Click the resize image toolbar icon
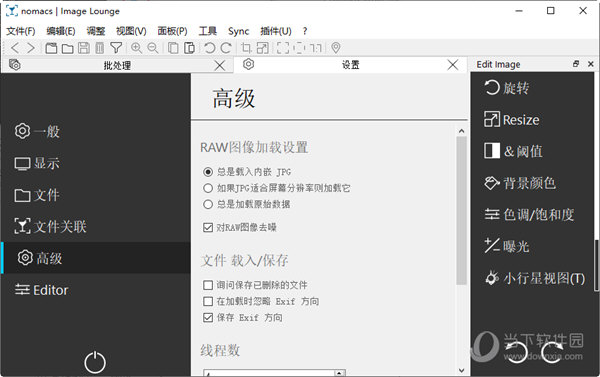This screenshot has width=600, height=377. click(262, 48)
